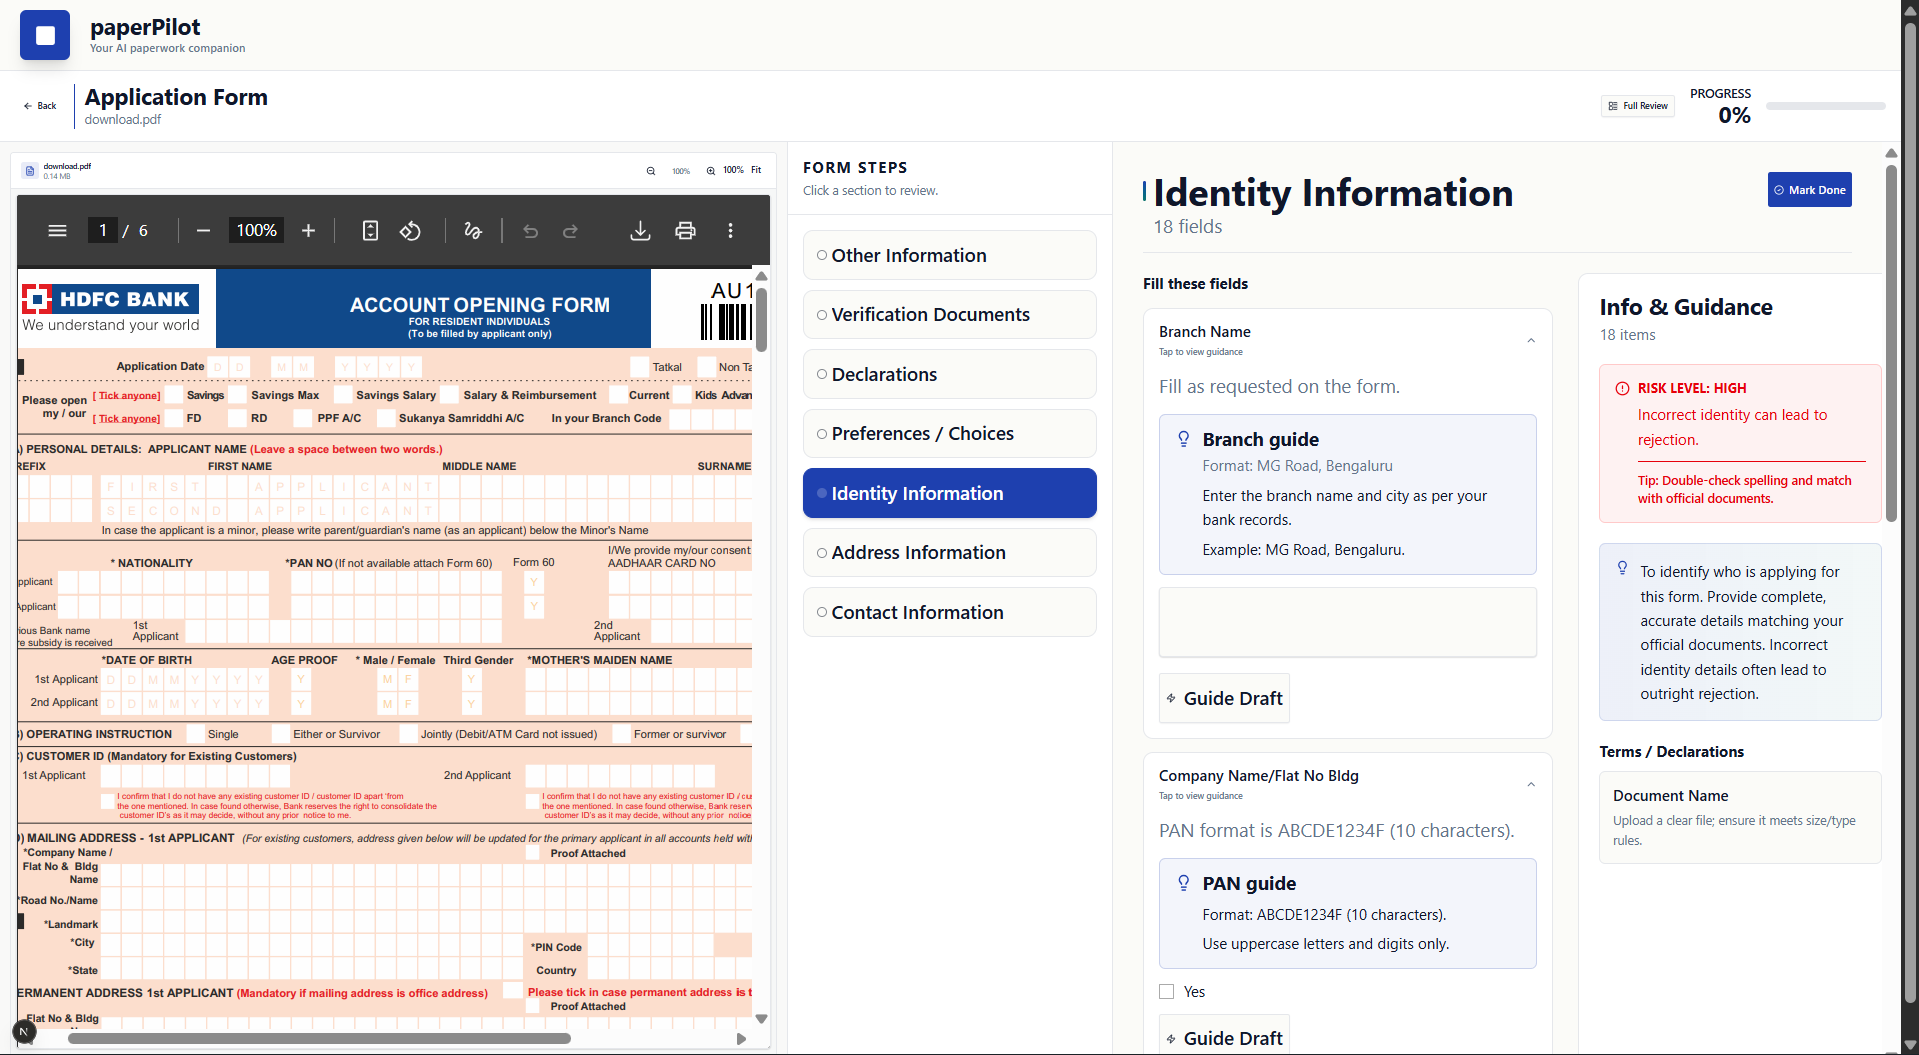Screen dimensions: 1919x1055
Task: Click the progress bar
Action: [x=1825, y=106]
